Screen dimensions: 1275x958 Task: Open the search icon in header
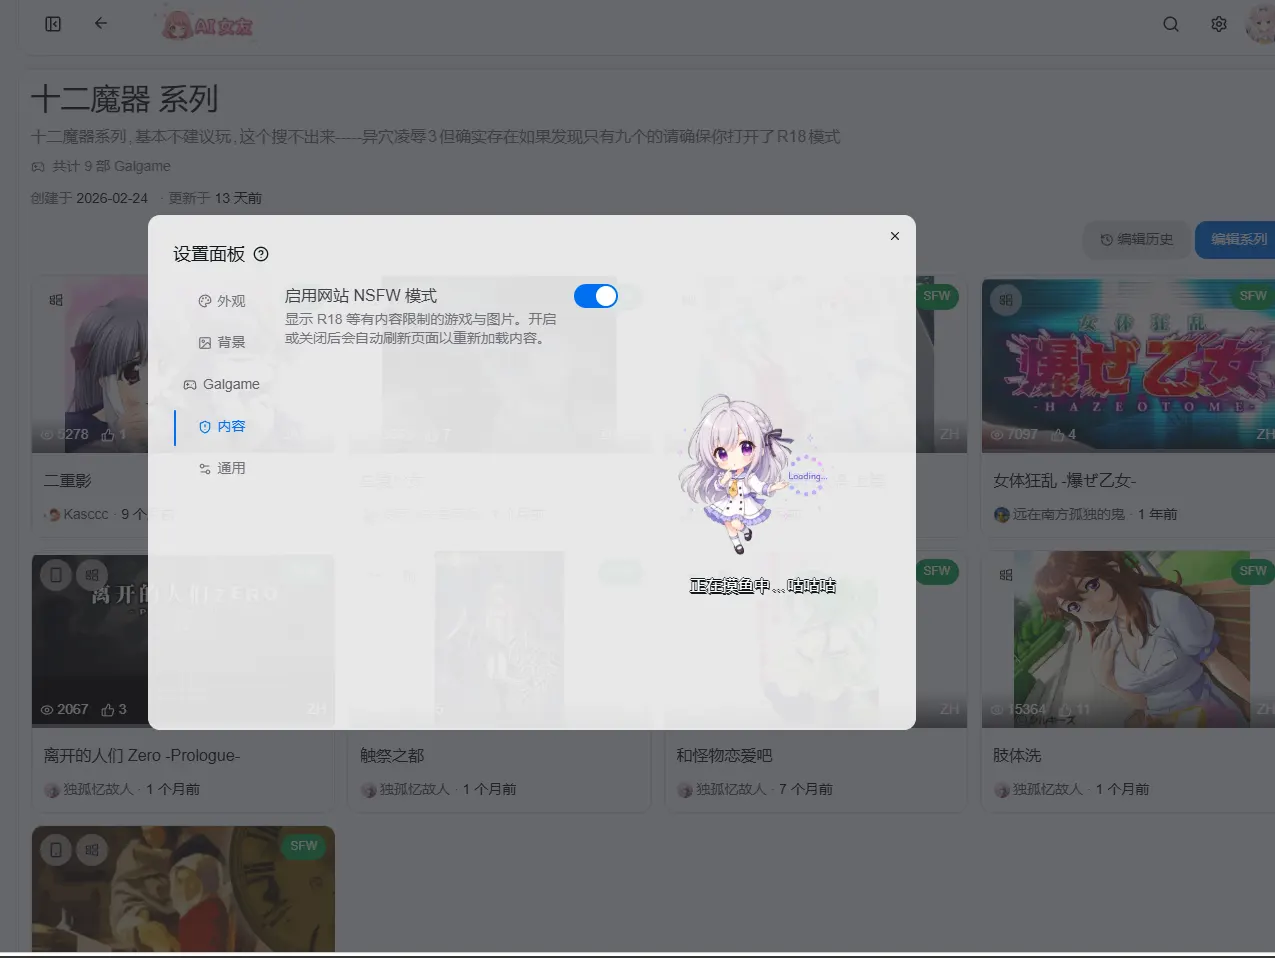[x=1171, y=24]
